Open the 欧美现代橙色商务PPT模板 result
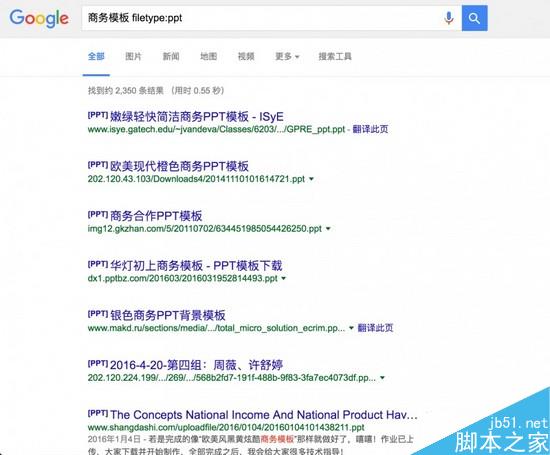550x455 pixels. tap(179, 166)
